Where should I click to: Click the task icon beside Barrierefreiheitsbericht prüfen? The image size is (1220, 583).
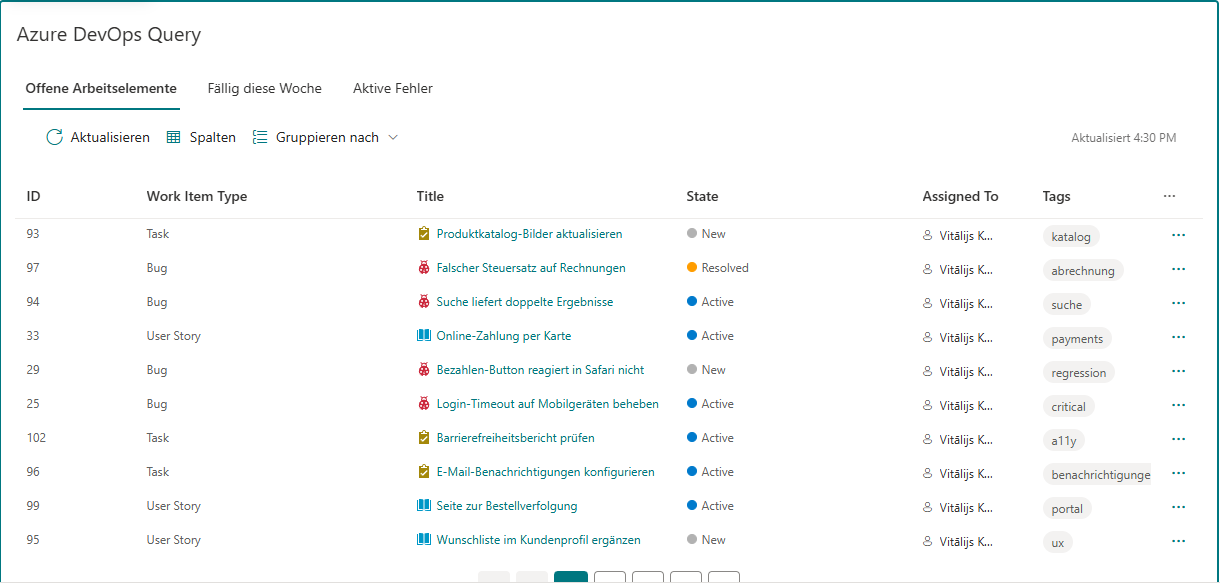(424, 438)
